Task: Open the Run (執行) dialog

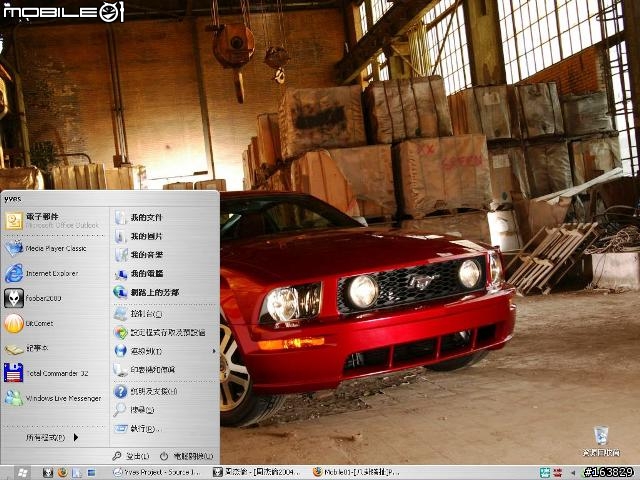Action: (x=164, y=429)
